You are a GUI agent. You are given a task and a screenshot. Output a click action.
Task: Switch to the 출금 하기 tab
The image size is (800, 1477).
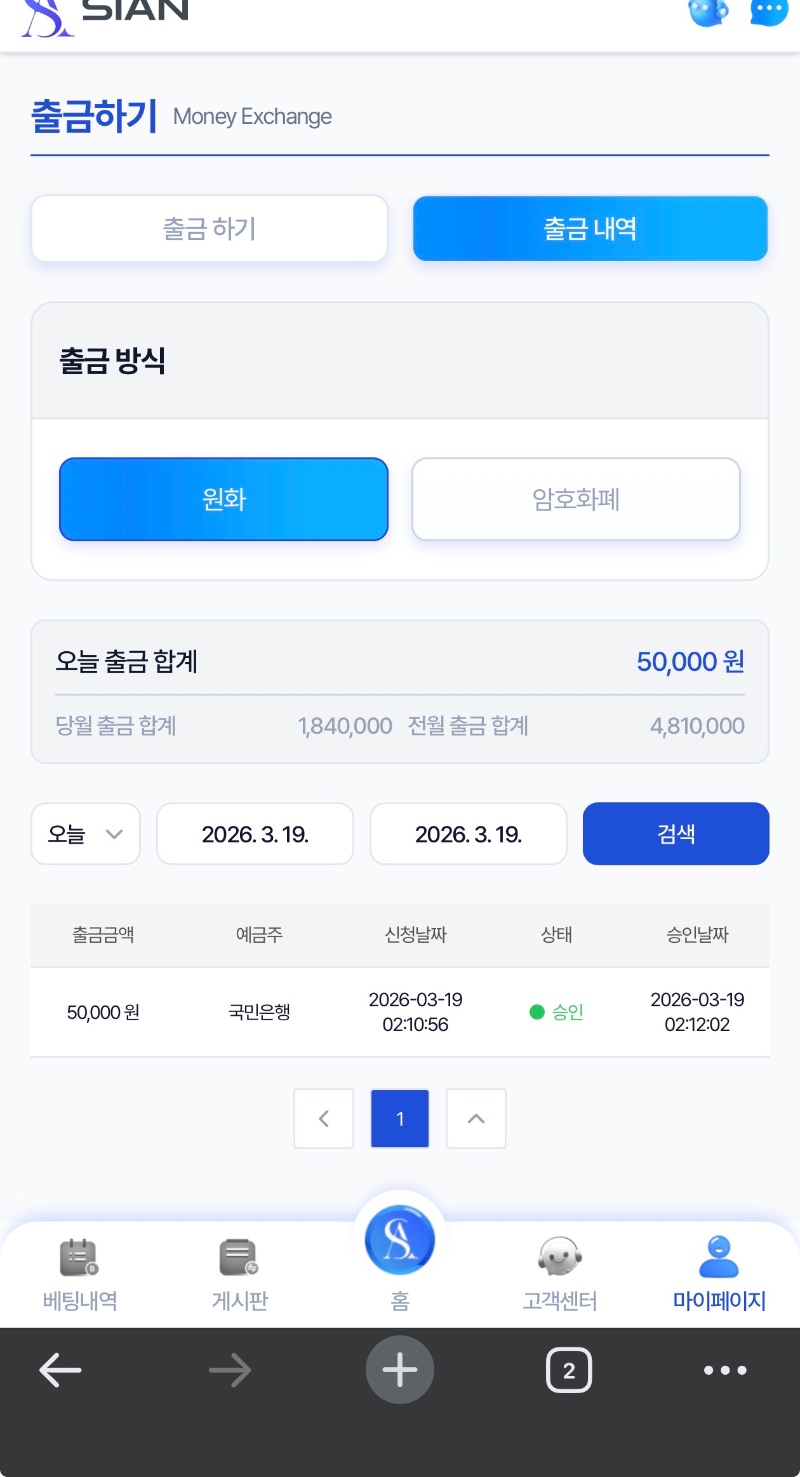pos(209,229)
